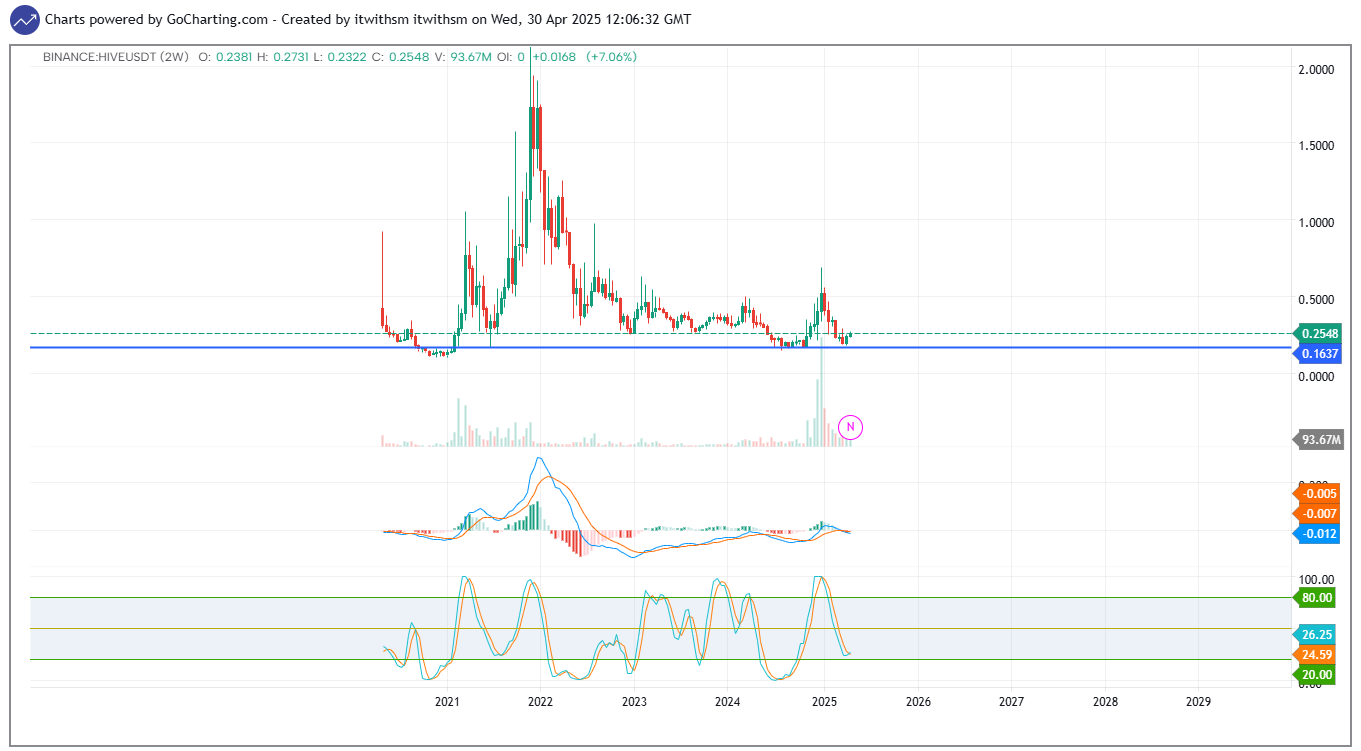
Task: Click the 2029 label on time axis
Action: click(1199, 702)
